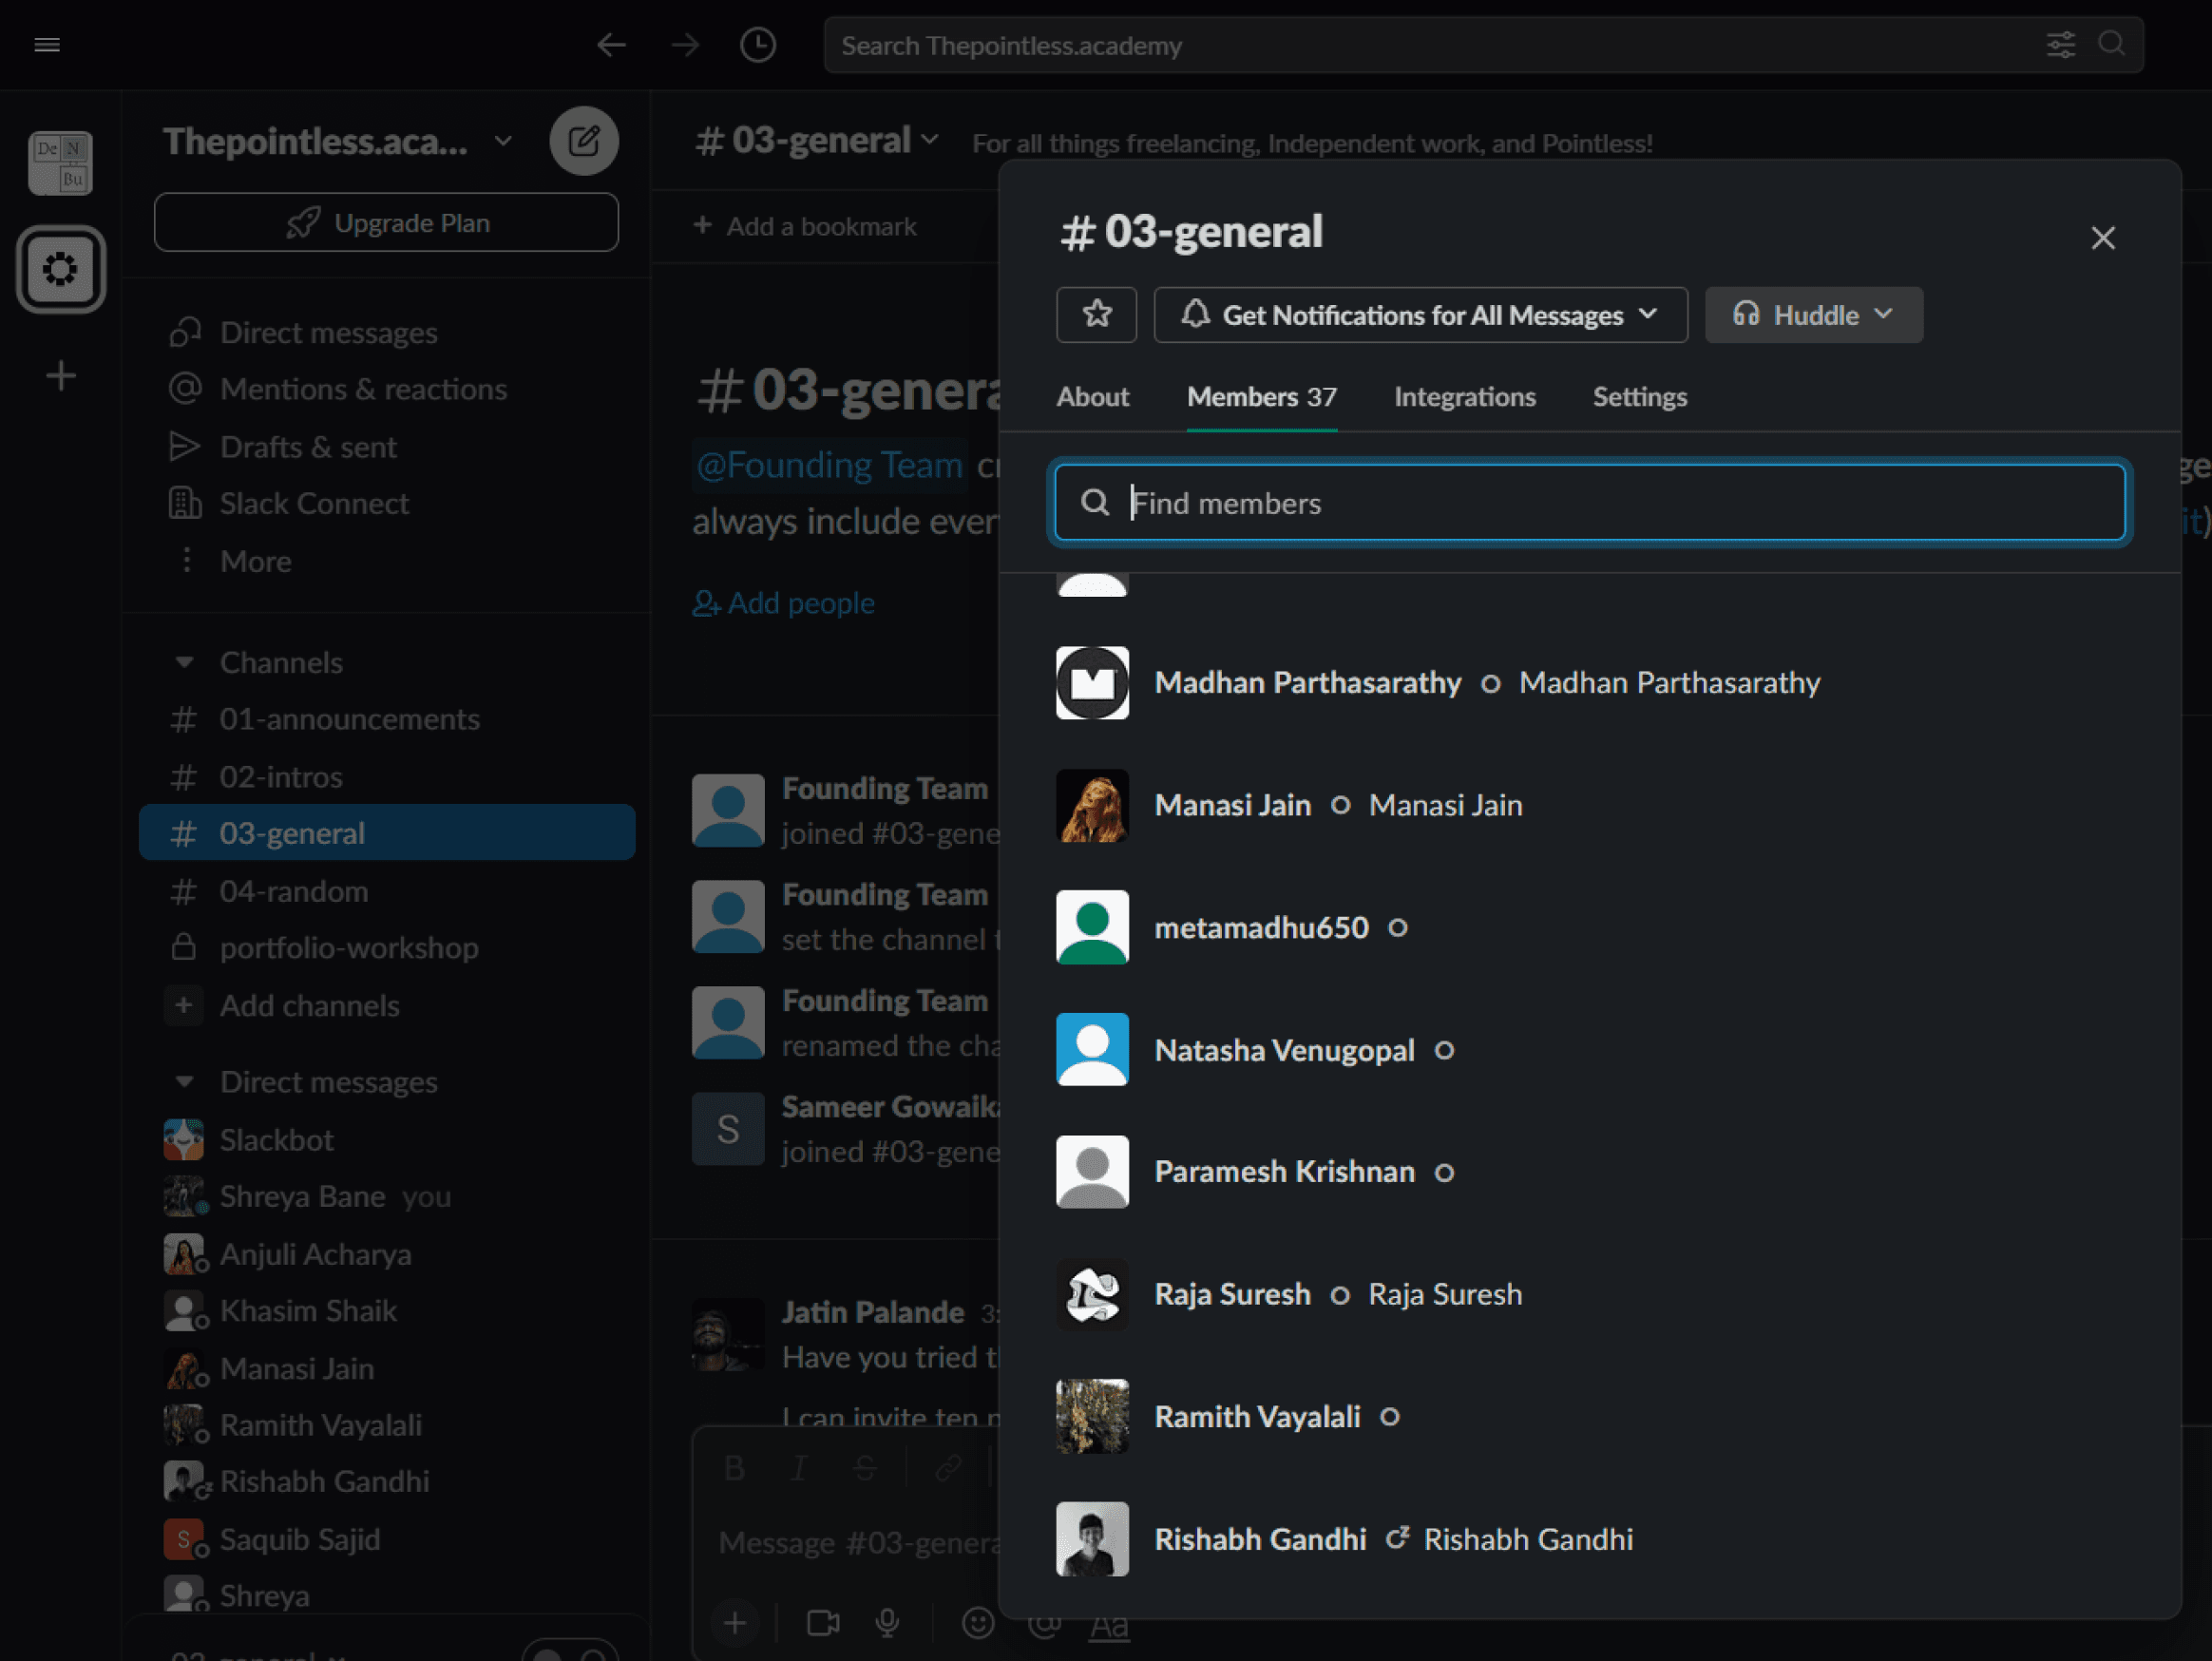Collapse the Channels section
The width and height of the screenshot is (2212, 1661).
[x=184, y=662]
